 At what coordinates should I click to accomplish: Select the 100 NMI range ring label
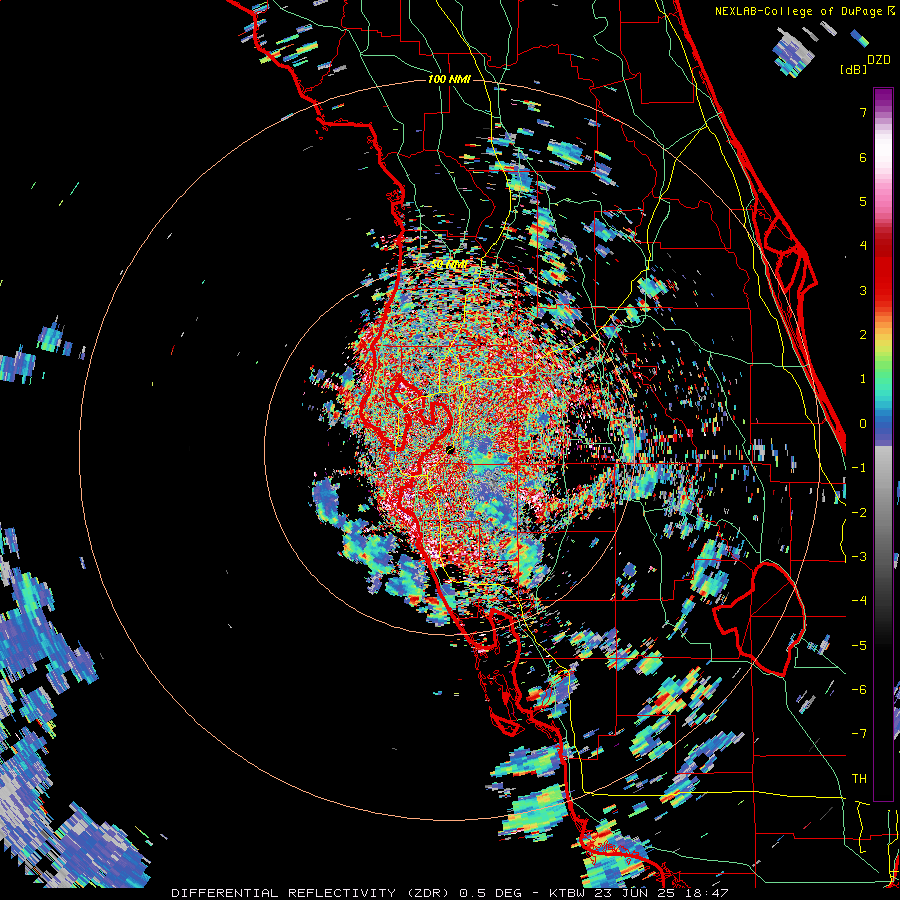(449, 79)
